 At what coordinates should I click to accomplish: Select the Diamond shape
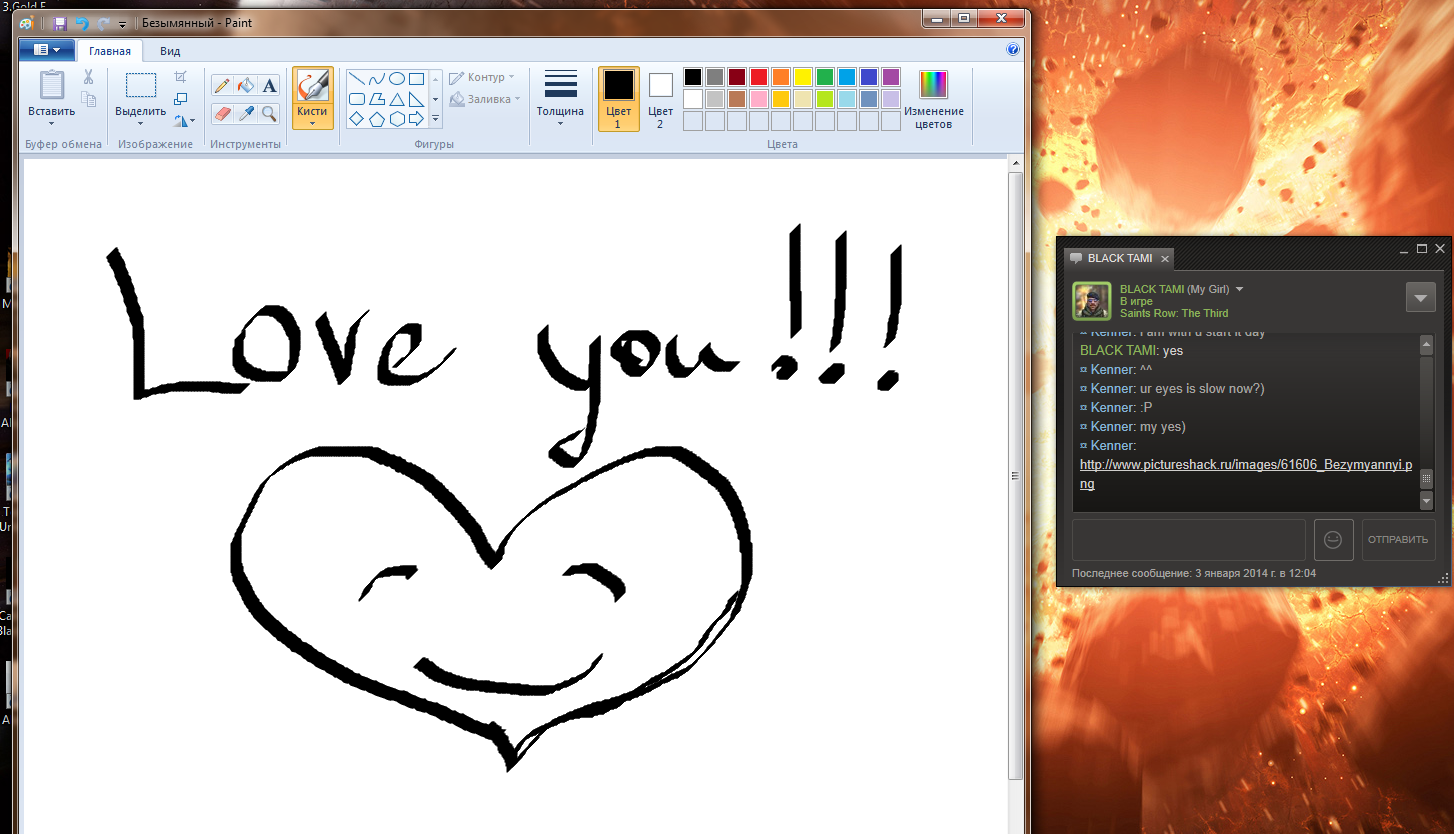point(356,119)
